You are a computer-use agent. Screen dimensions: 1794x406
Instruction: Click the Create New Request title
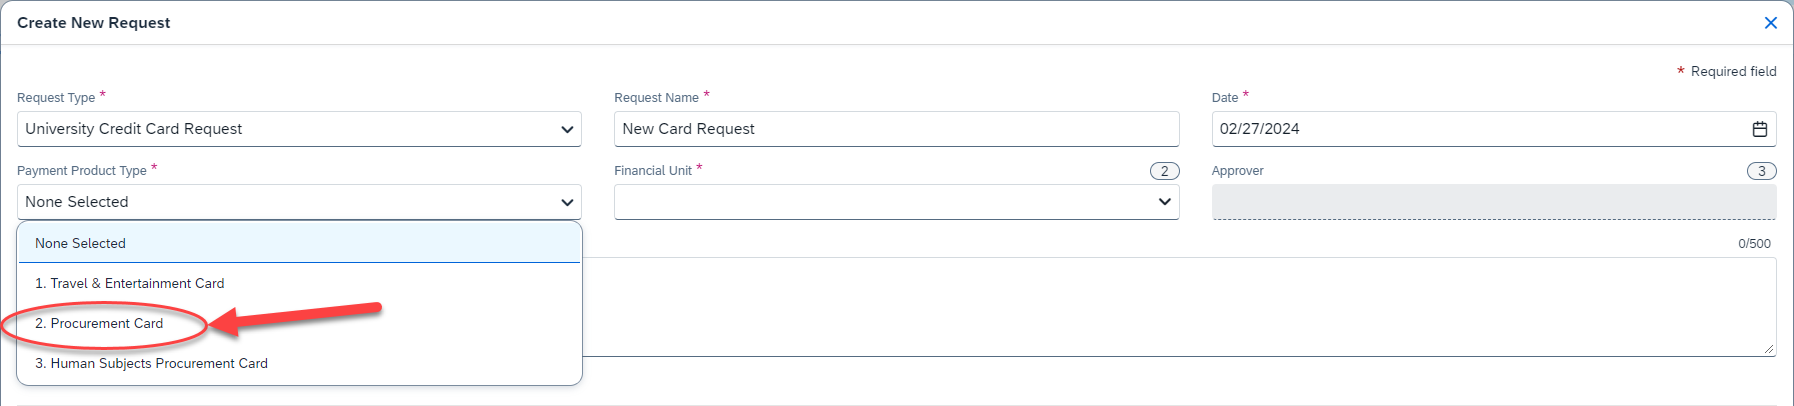click(x=94, y=23)
